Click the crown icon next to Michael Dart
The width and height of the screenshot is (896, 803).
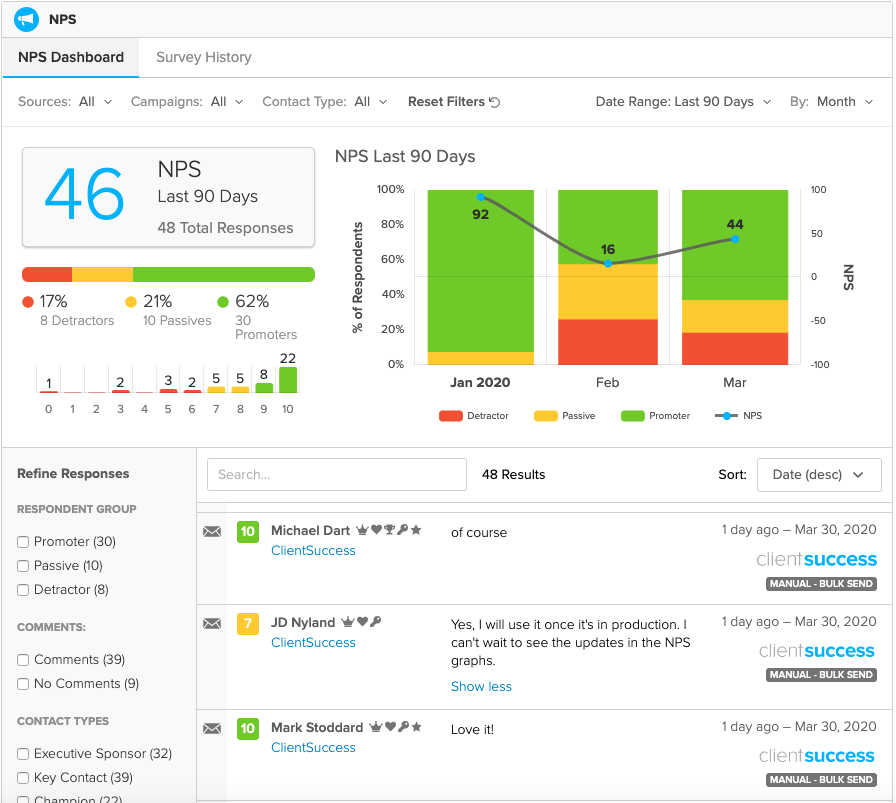[x=362, y=530]
